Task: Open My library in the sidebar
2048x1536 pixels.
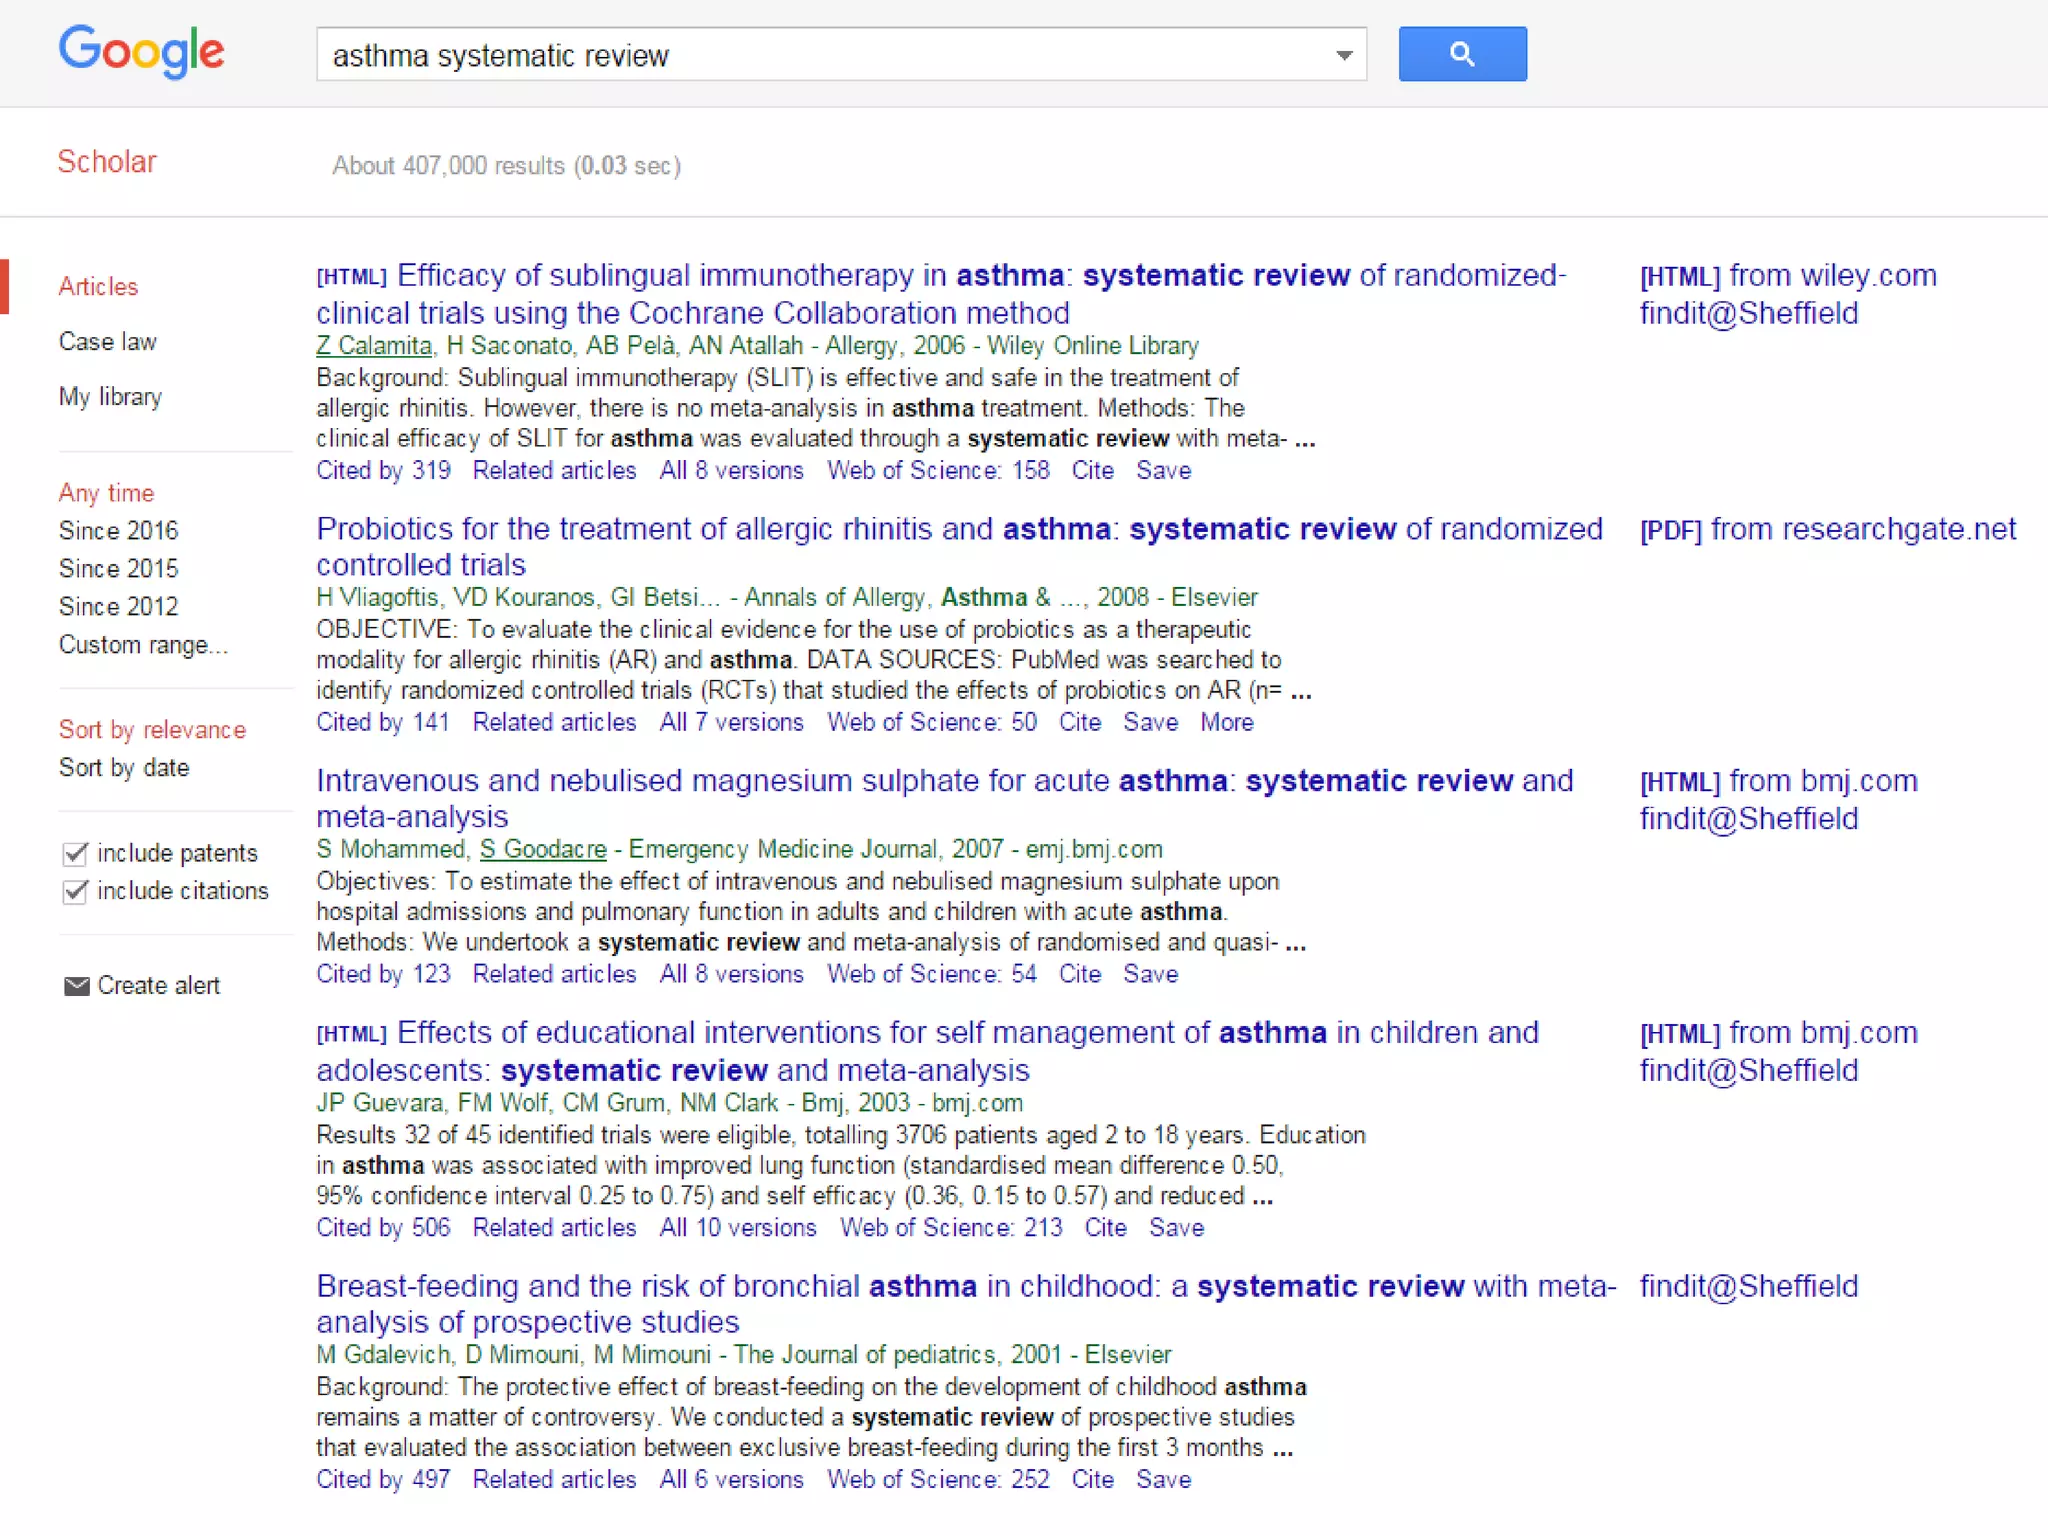Action: point(110,397)
